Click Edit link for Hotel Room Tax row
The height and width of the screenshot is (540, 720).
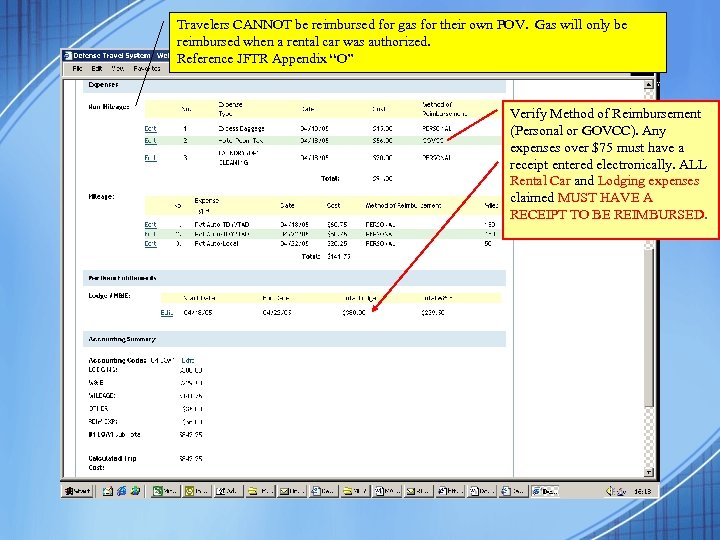click(150, 141)
